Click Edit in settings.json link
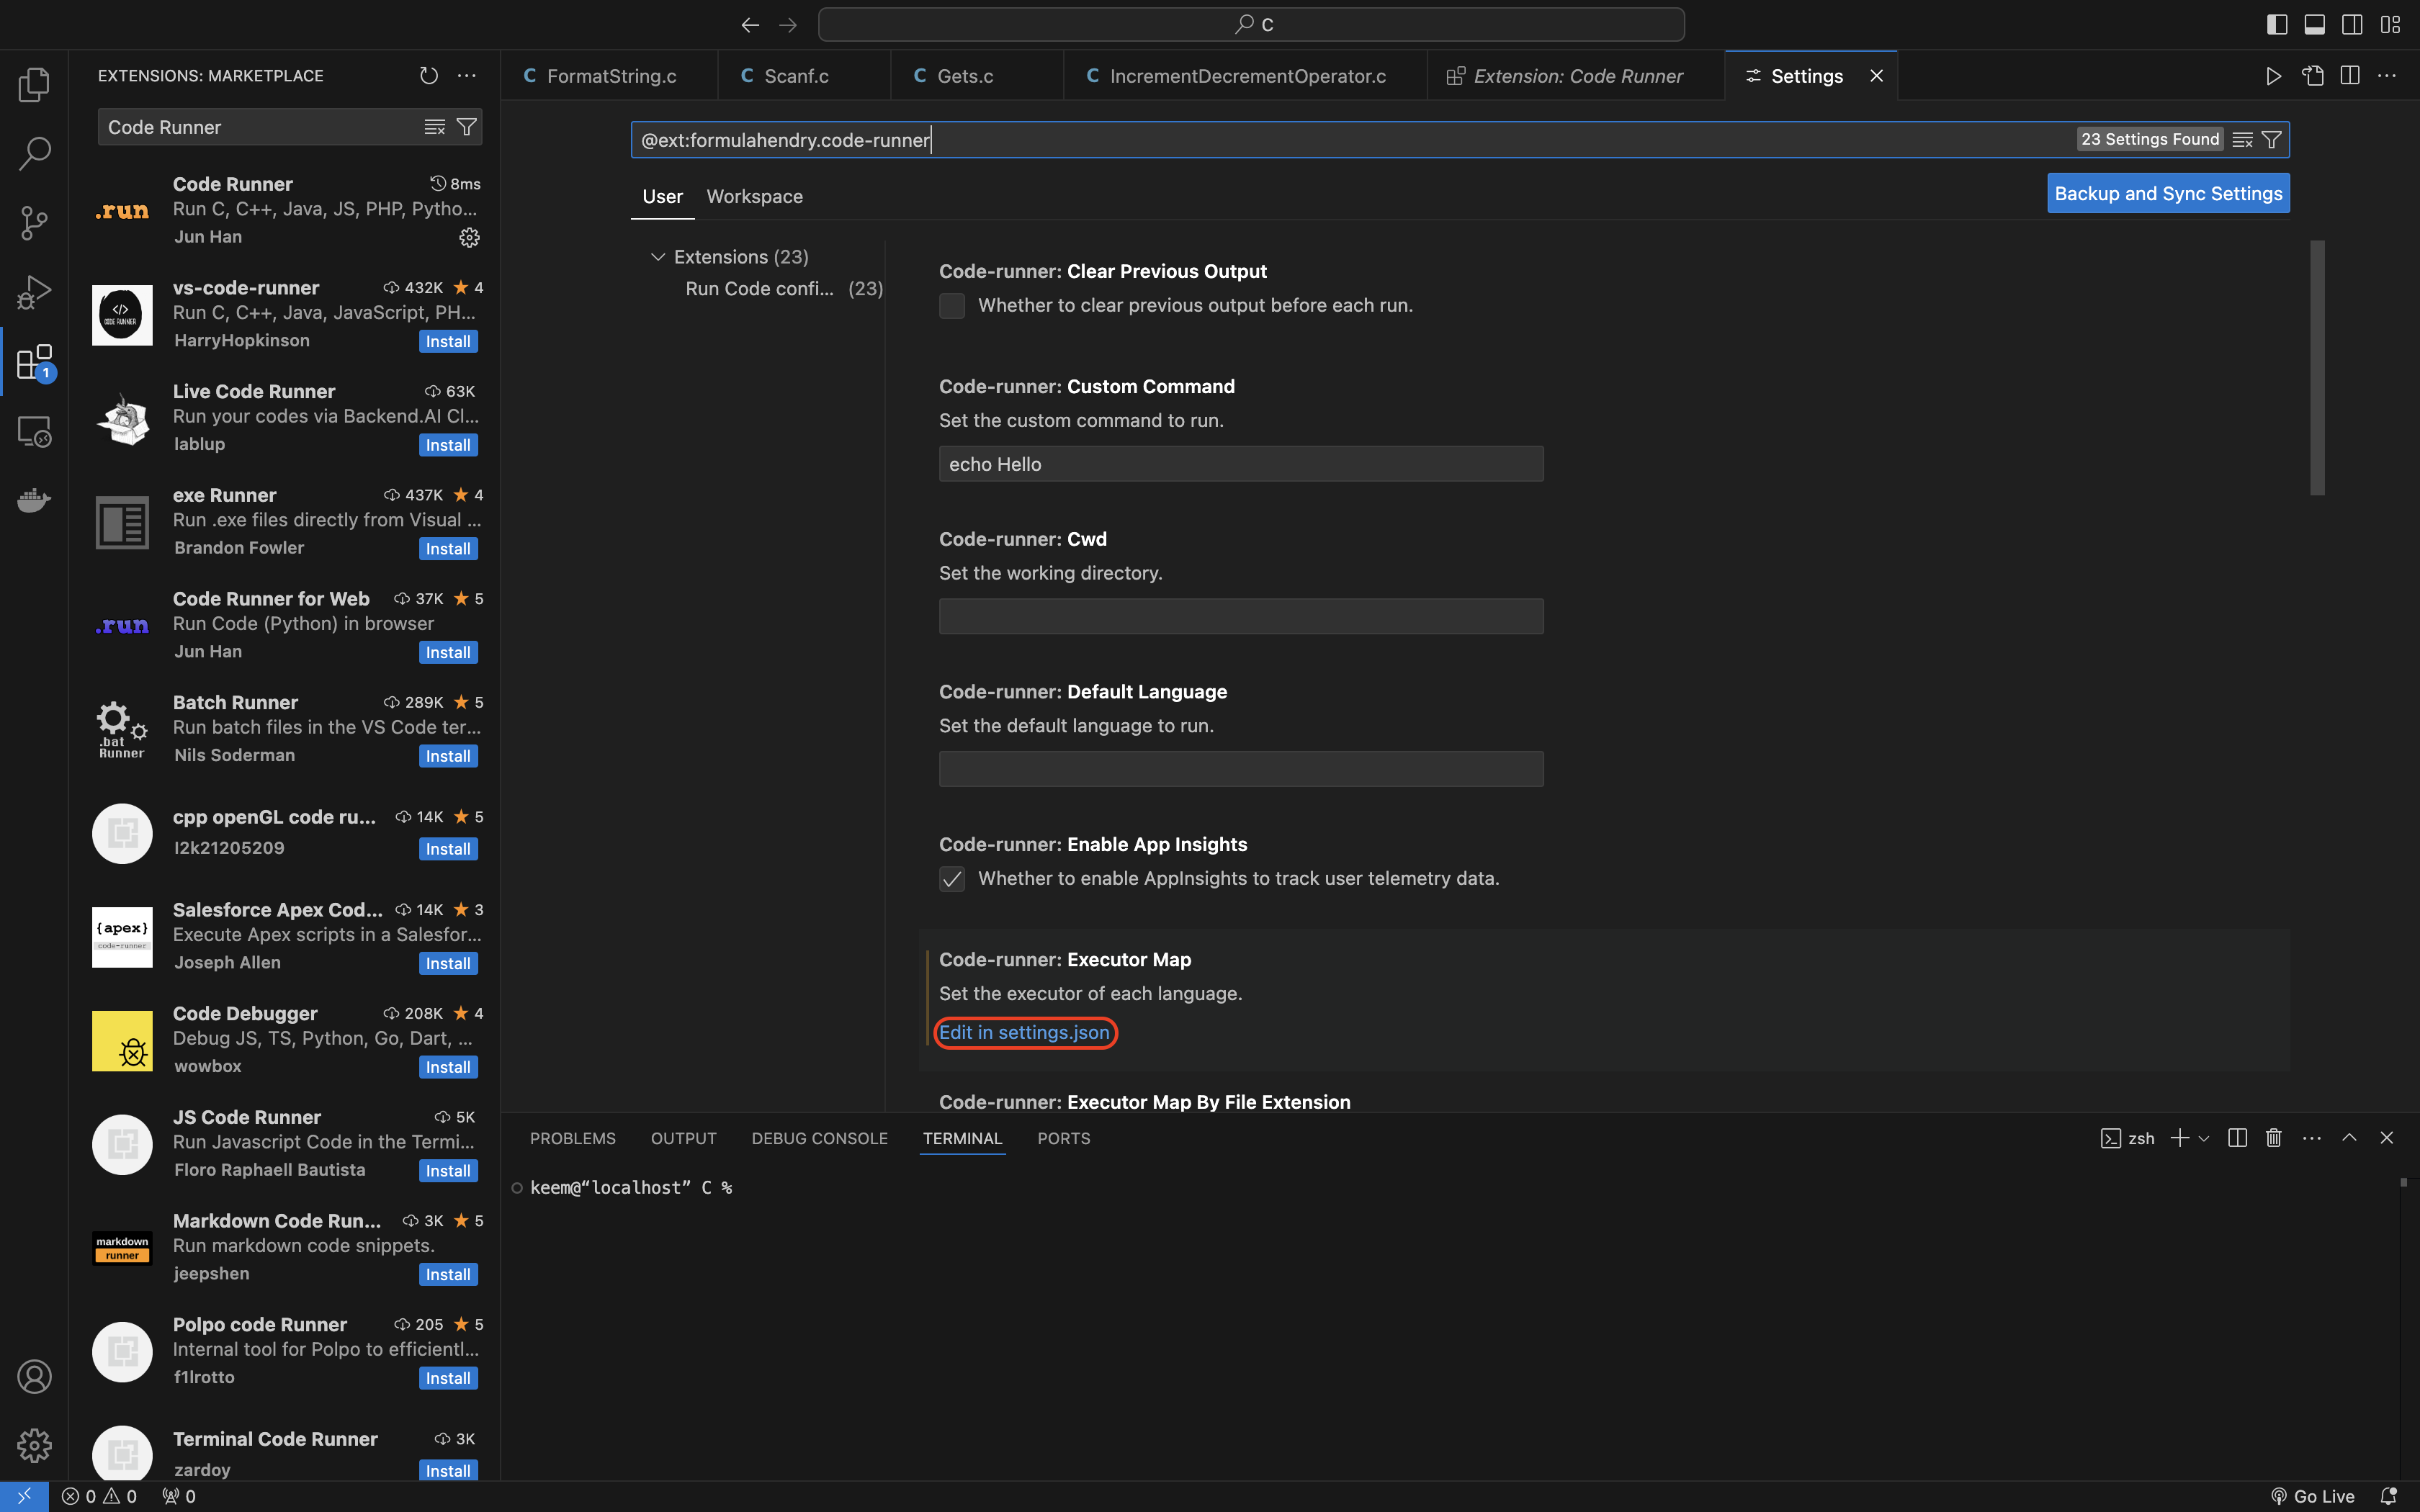 coord(1024,1033)
